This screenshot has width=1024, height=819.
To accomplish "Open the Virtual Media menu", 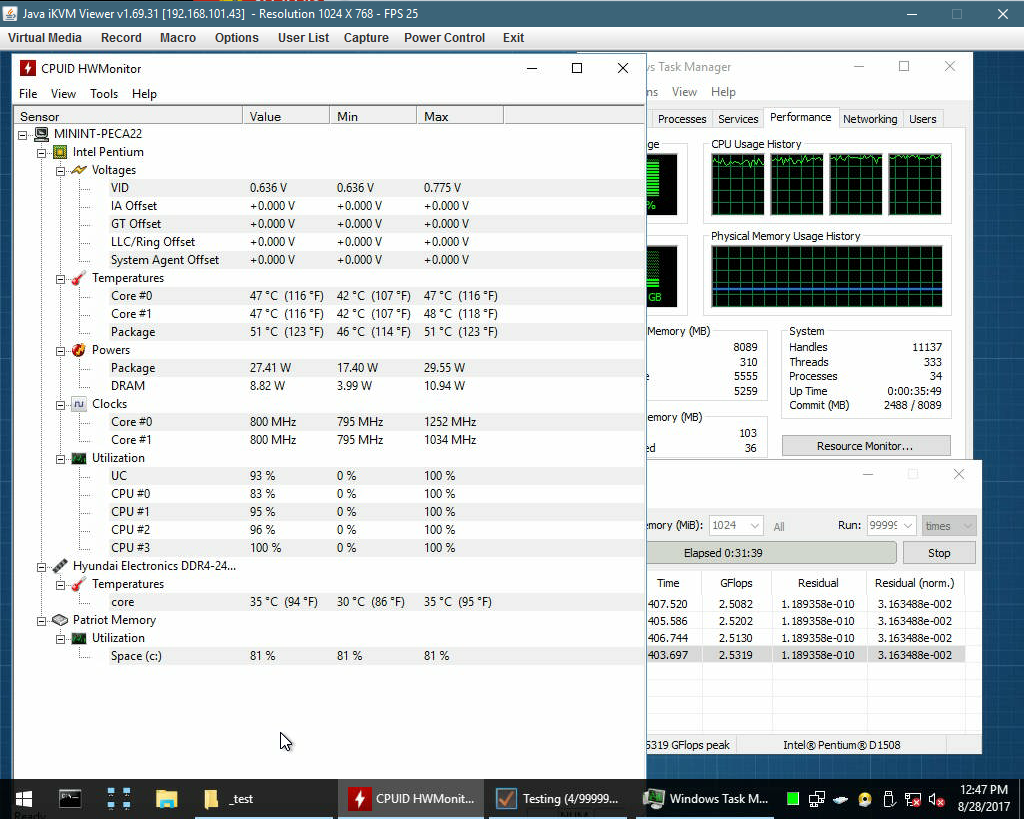I will click(45, 38).
